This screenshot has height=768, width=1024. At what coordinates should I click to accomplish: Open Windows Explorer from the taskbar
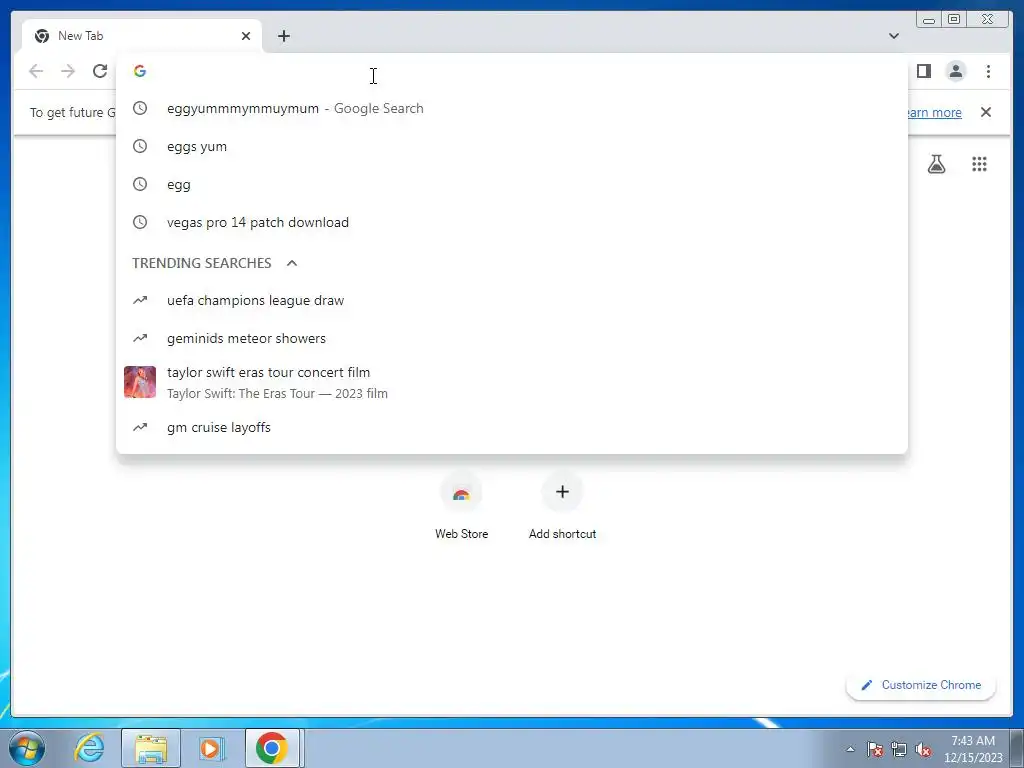151,748
